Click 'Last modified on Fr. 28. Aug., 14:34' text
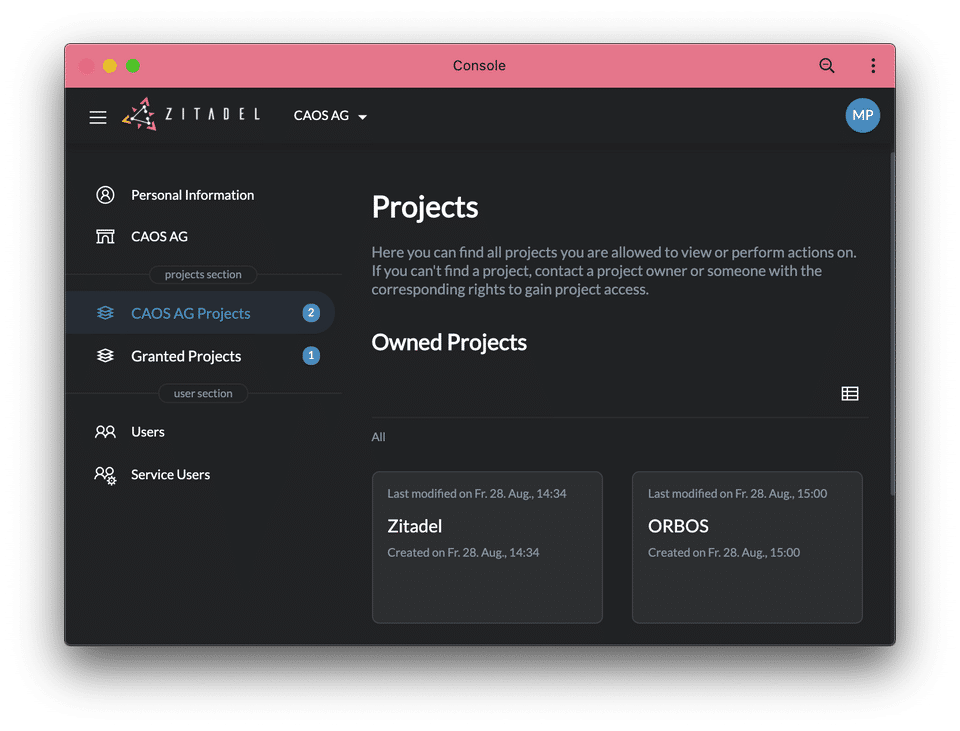 tap(477, 493)
